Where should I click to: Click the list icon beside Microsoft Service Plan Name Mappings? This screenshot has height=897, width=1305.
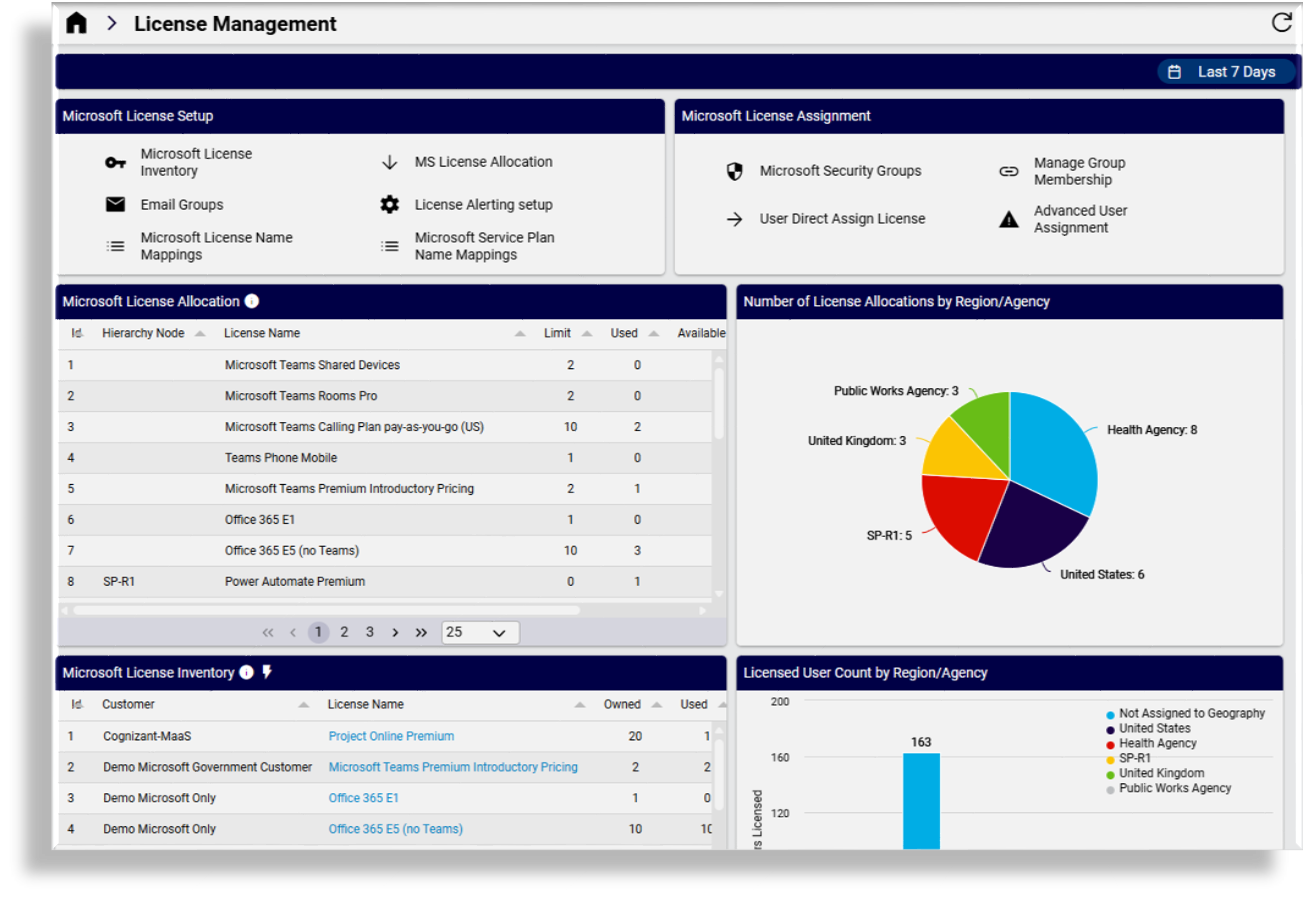(390, 246)
